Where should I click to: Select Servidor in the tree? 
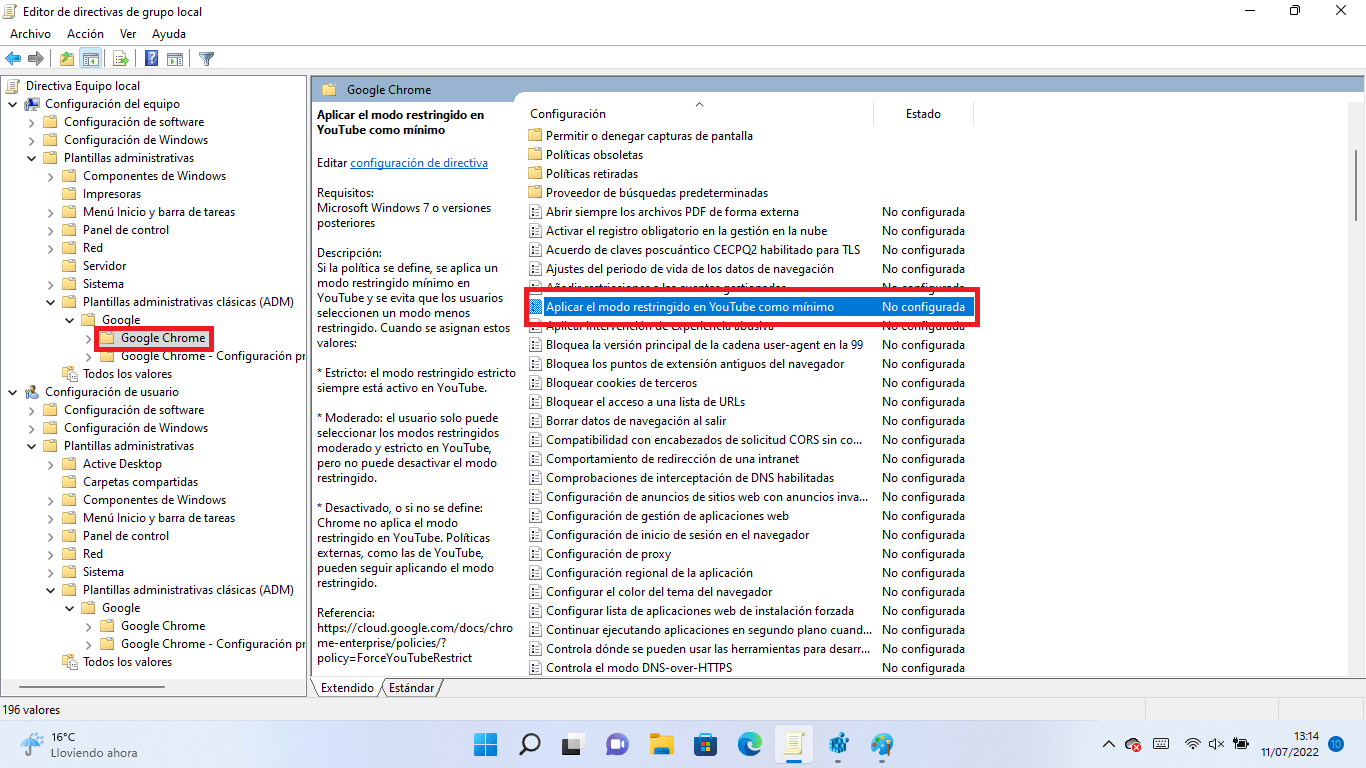click(105, 266)
